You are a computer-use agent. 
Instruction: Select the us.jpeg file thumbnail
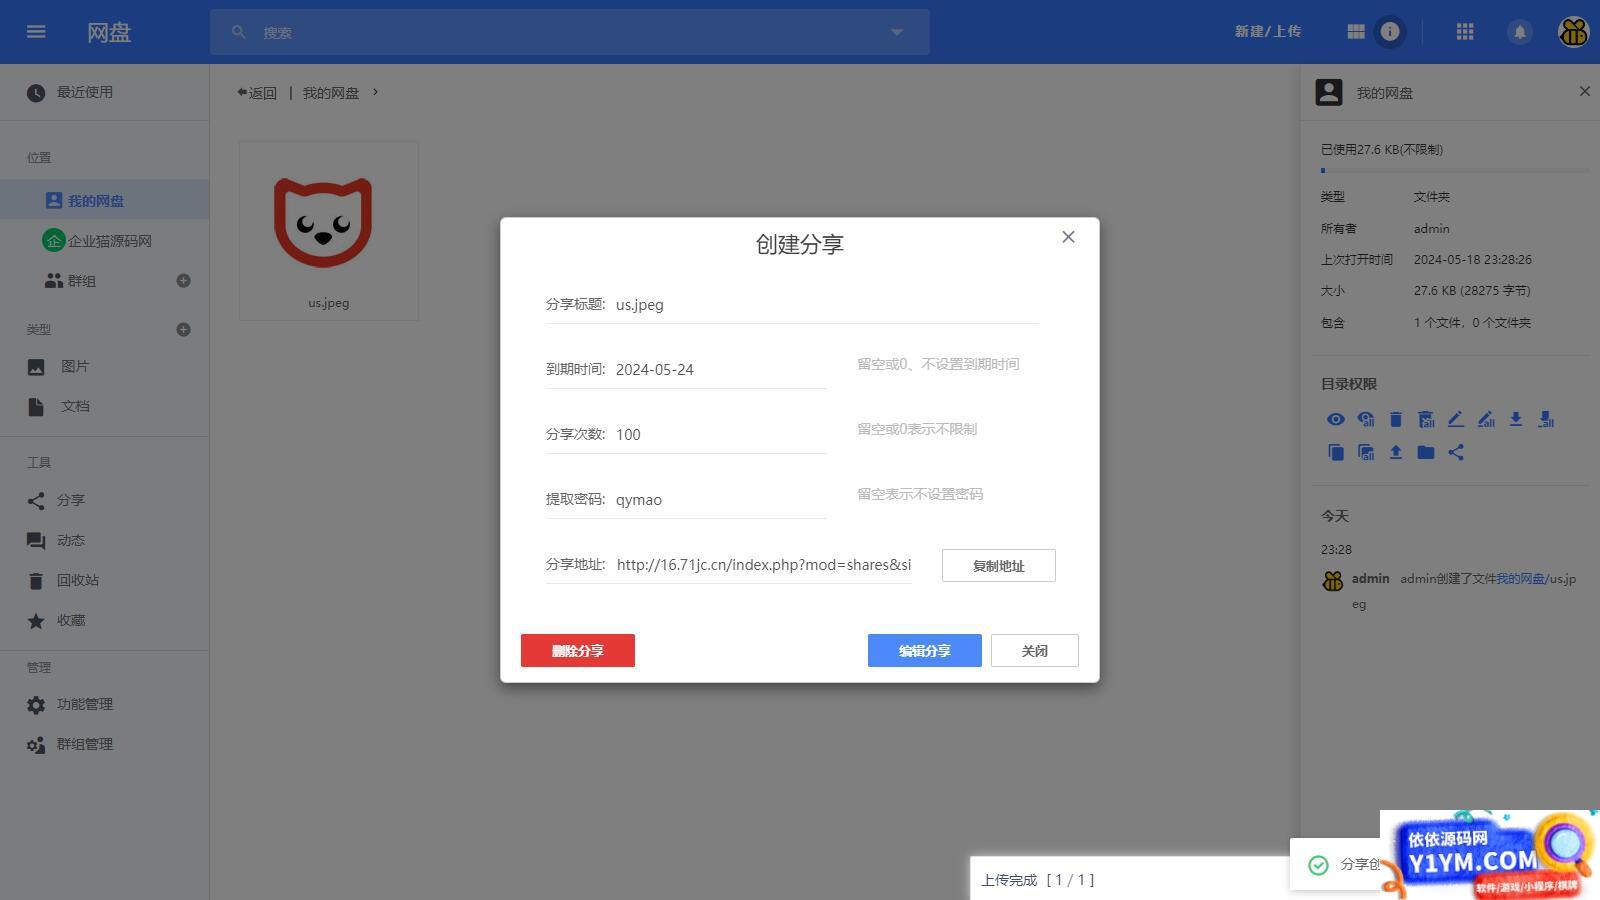[x=329, y=231]
